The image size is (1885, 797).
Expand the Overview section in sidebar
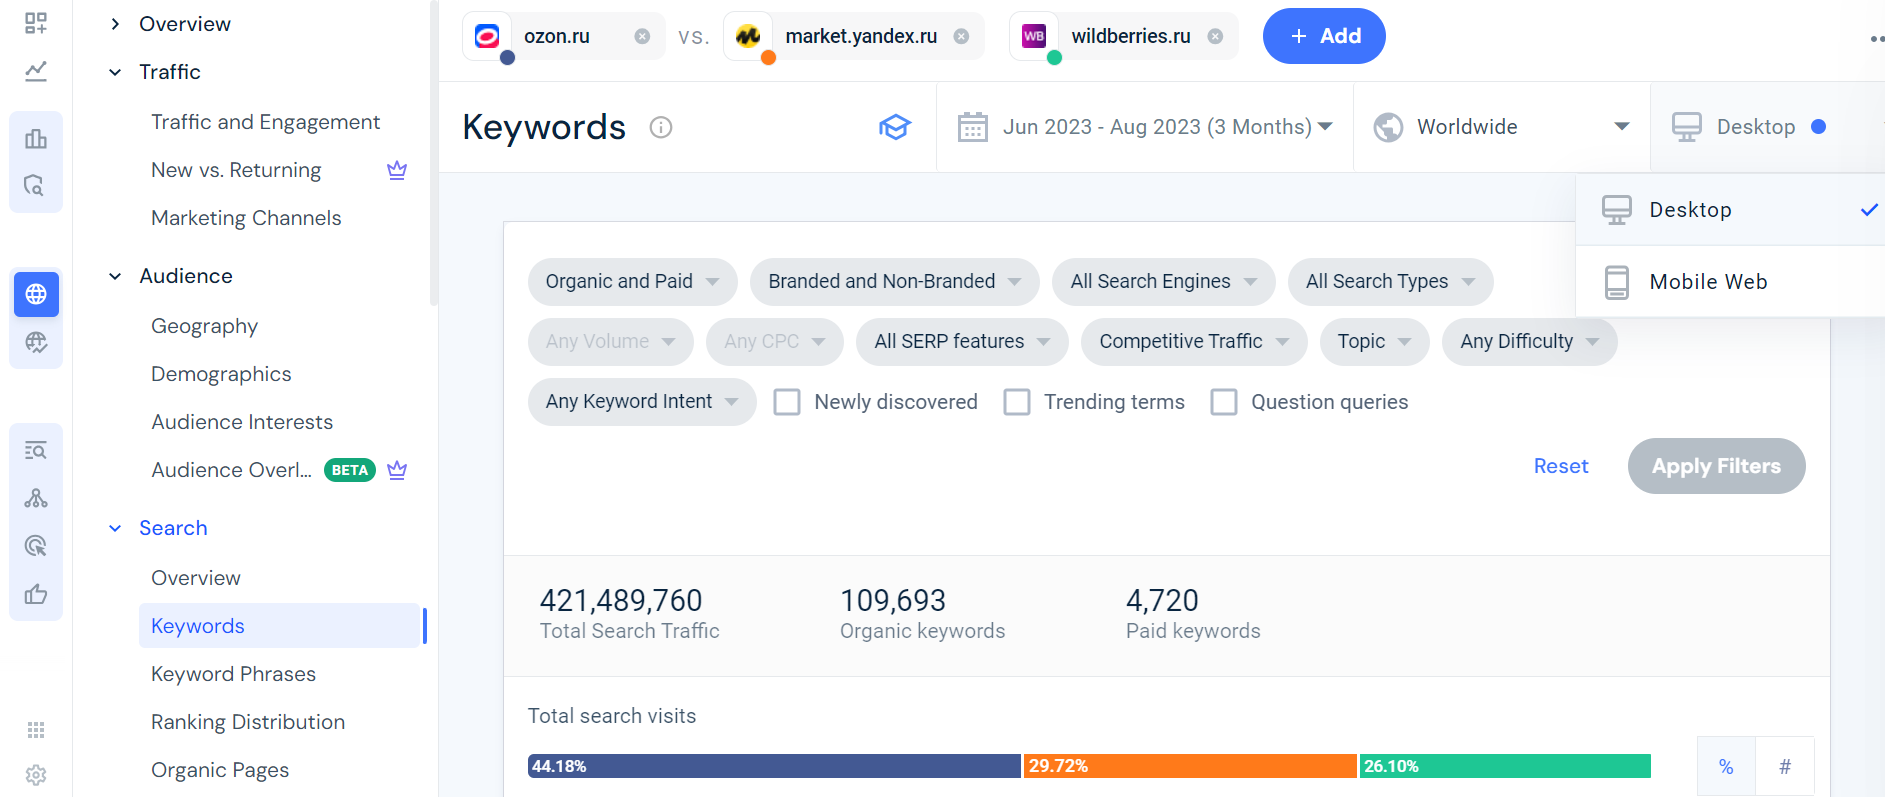coord(115,24)
